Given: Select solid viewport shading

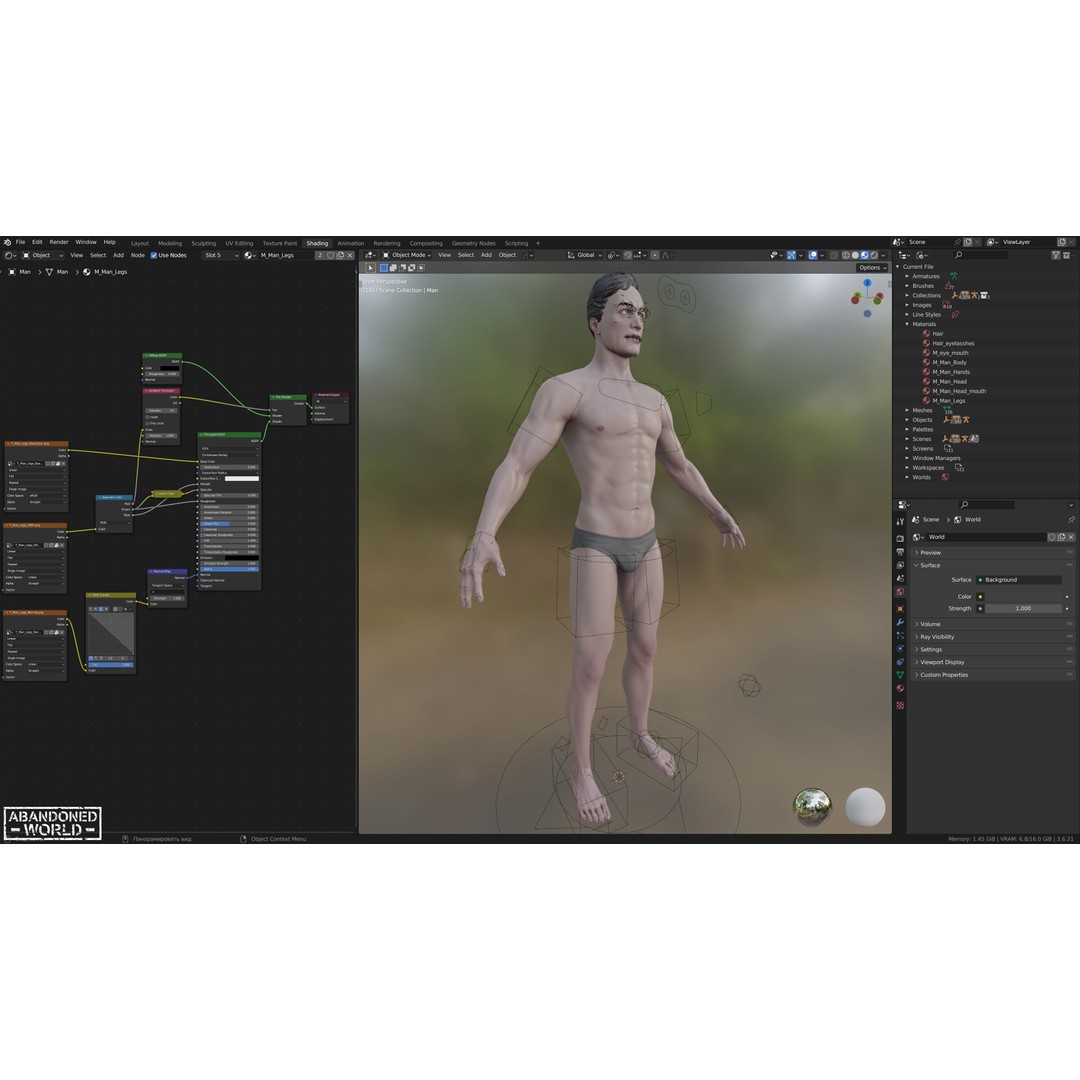Looking at the screenshot, I should 855,255.
